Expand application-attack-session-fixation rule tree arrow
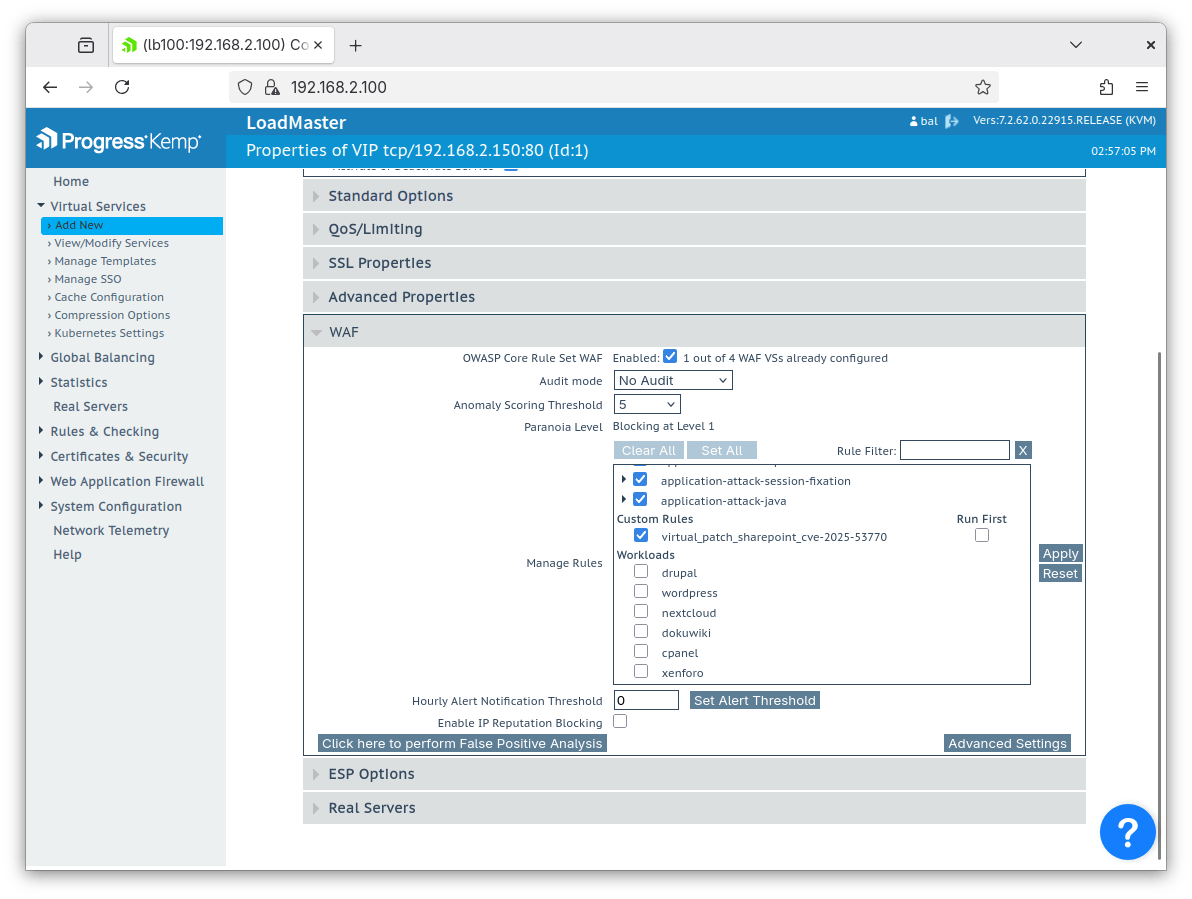The image size is (1192, 899). coord(623,480)
